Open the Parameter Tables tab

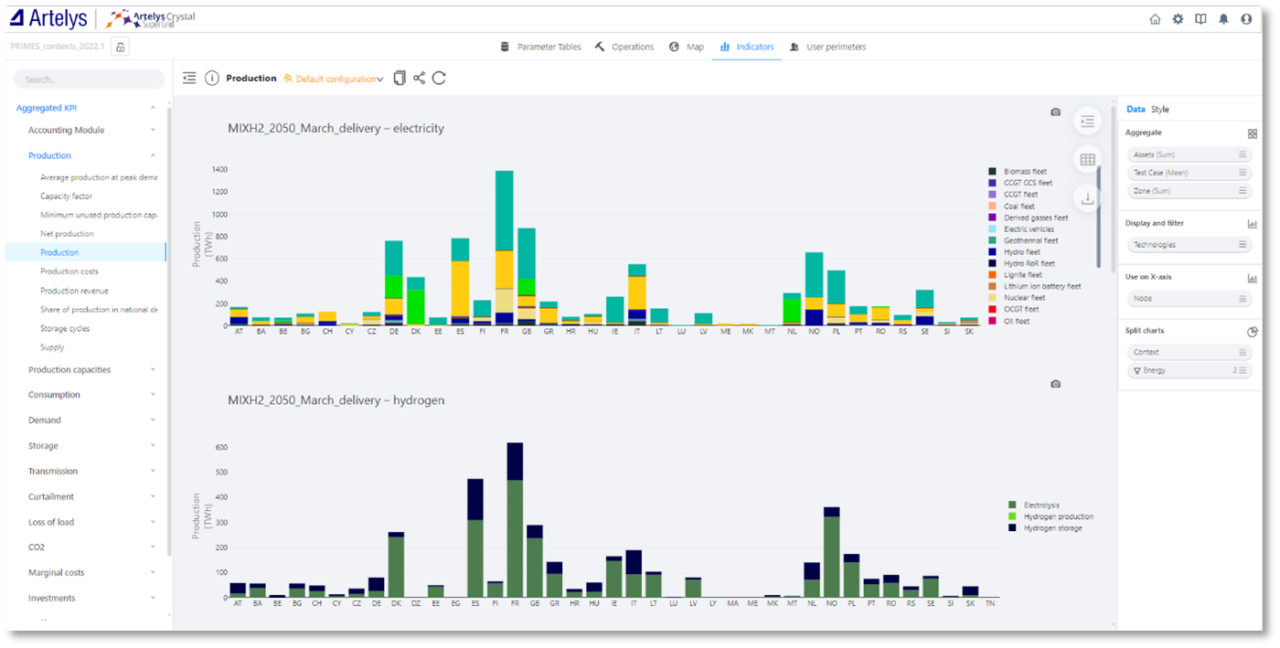[541, 47]
